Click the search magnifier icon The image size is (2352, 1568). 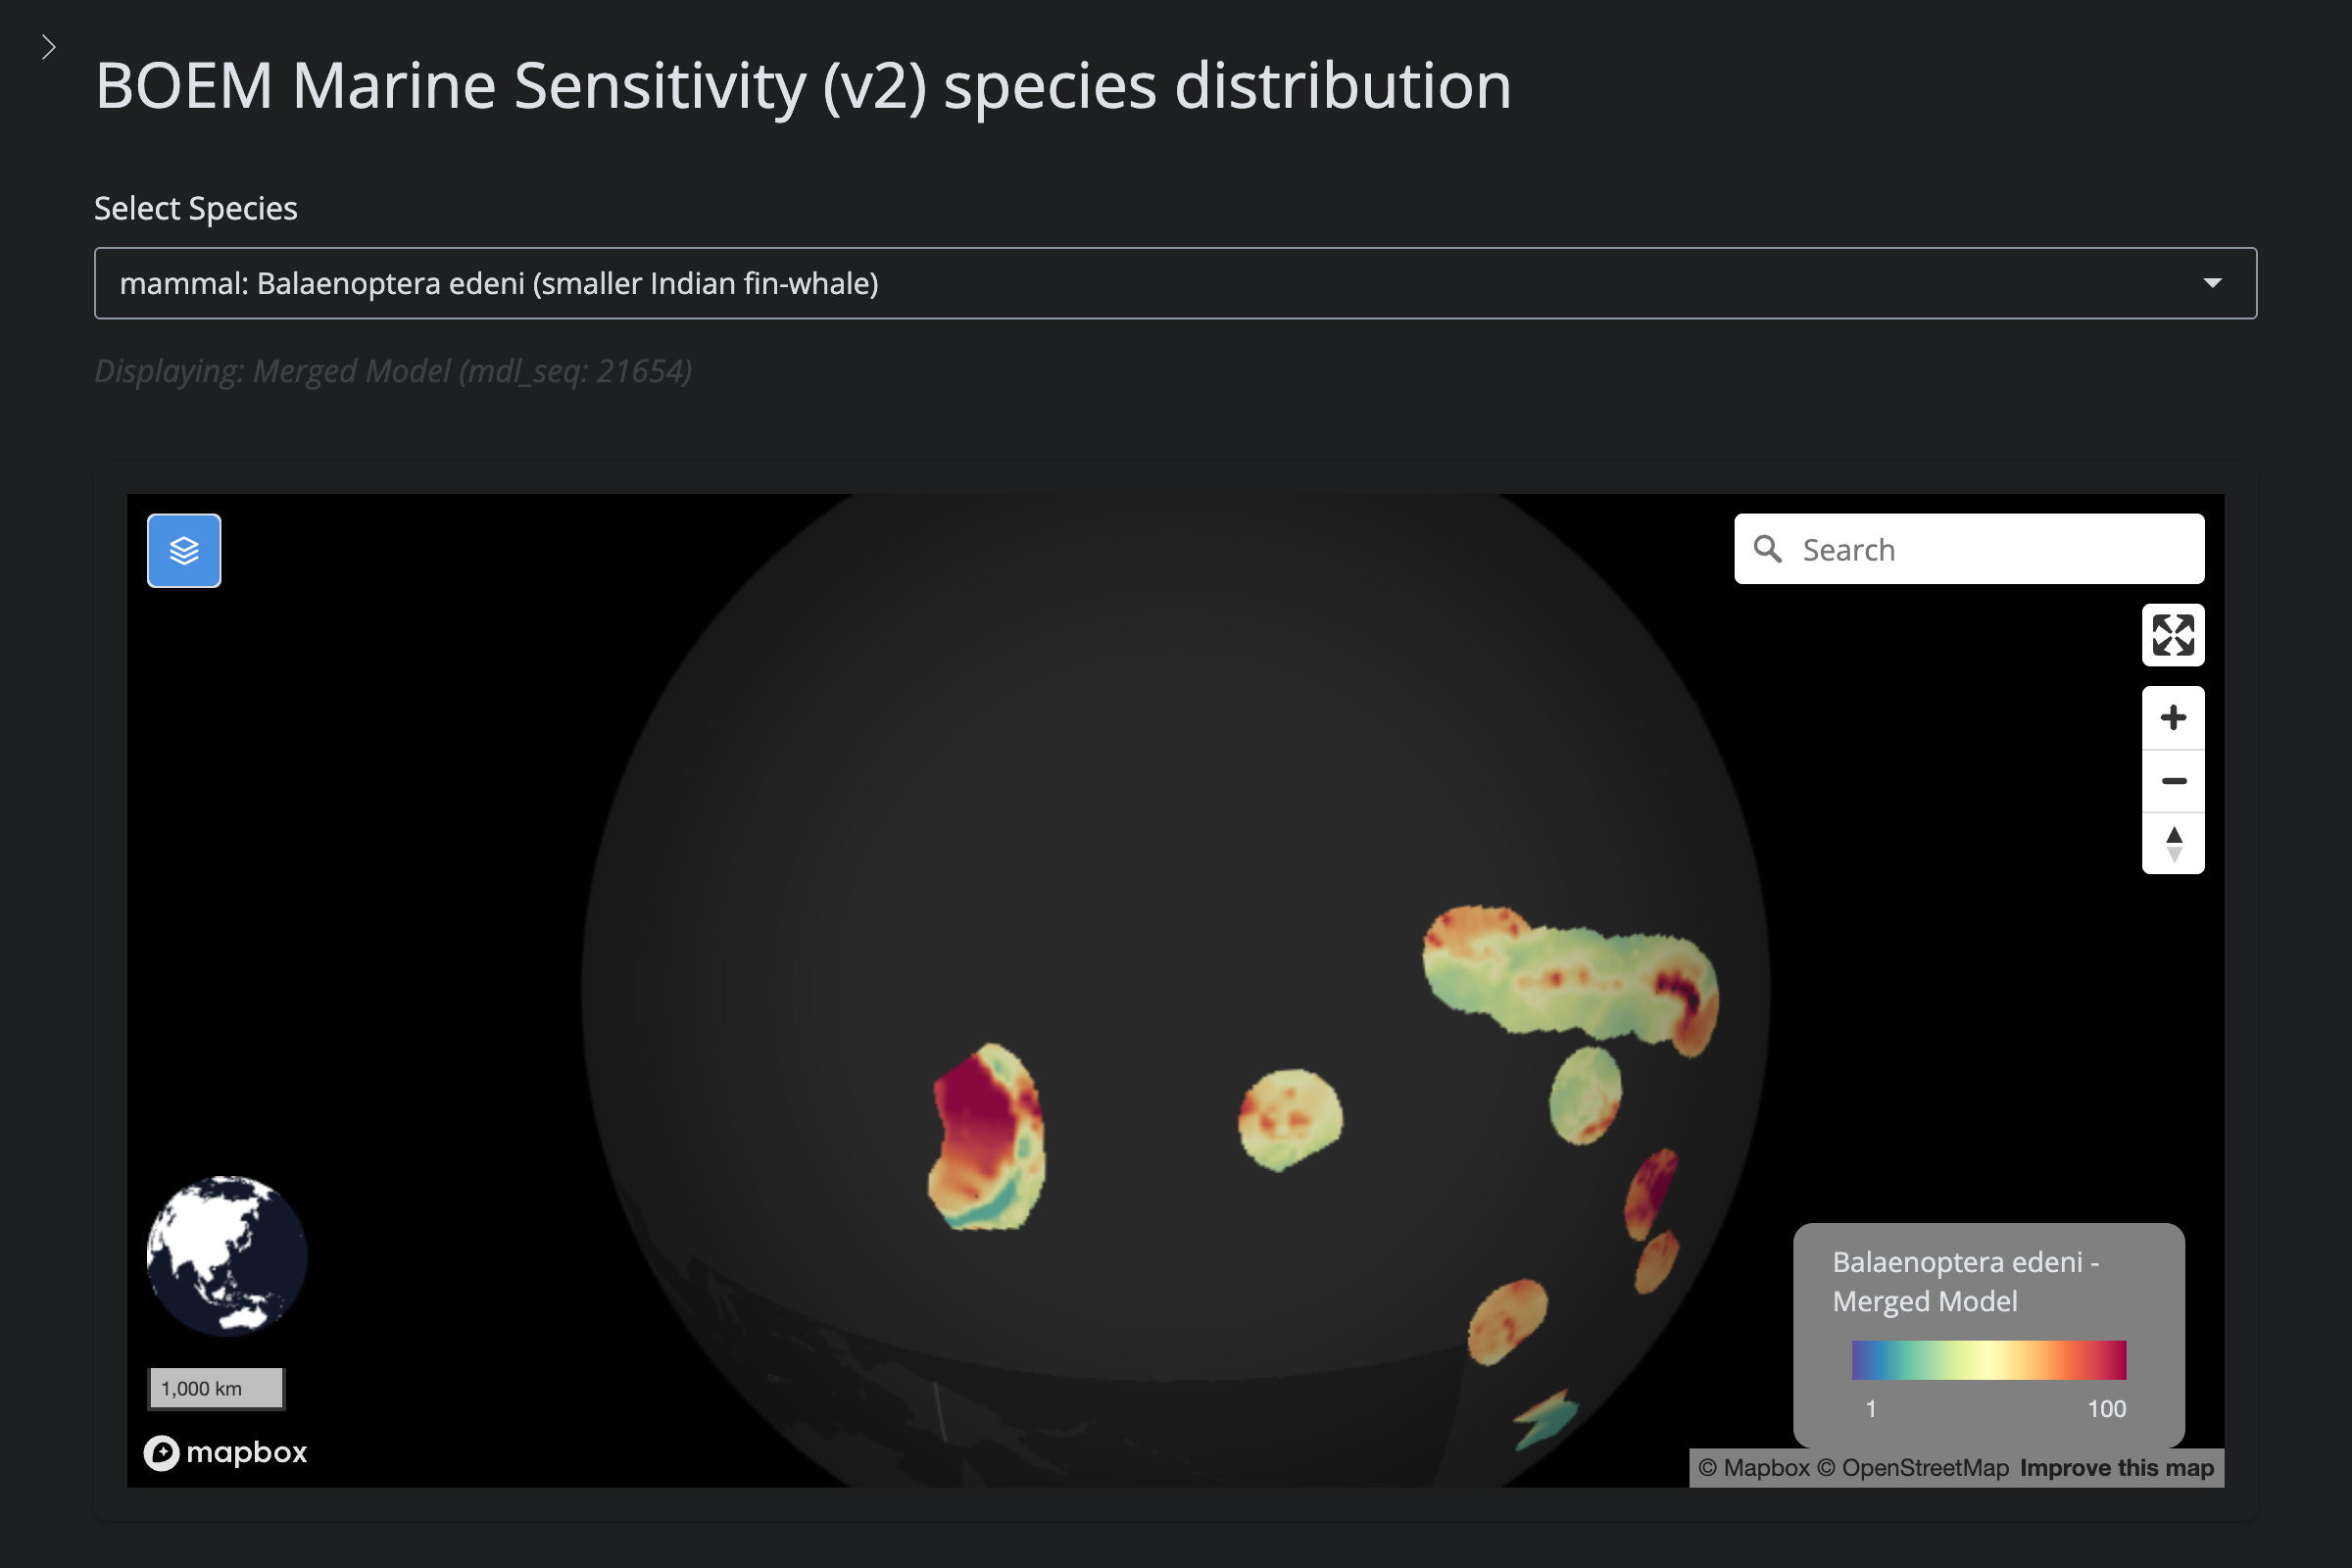1767,549
